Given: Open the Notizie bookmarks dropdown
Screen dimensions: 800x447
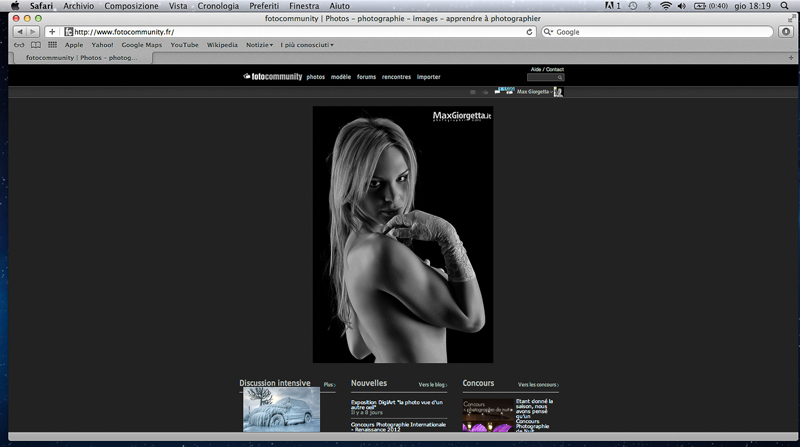Looking at the screenshot, I should 259,45.
